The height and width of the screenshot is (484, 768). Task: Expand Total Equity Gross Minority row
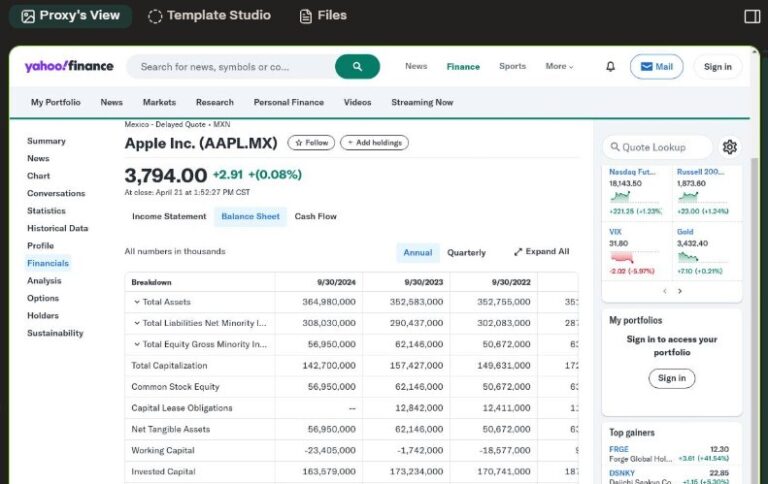[200, 344]
